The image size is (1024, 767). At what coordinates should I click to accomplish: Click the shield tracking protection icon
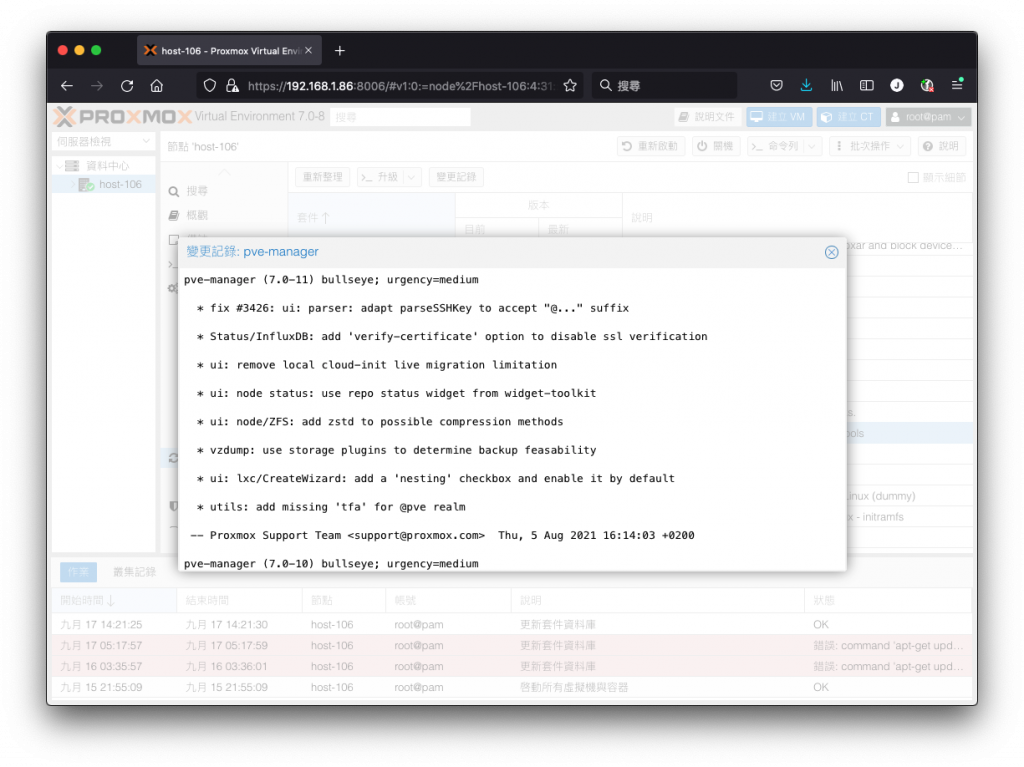[x=210, y=86]
